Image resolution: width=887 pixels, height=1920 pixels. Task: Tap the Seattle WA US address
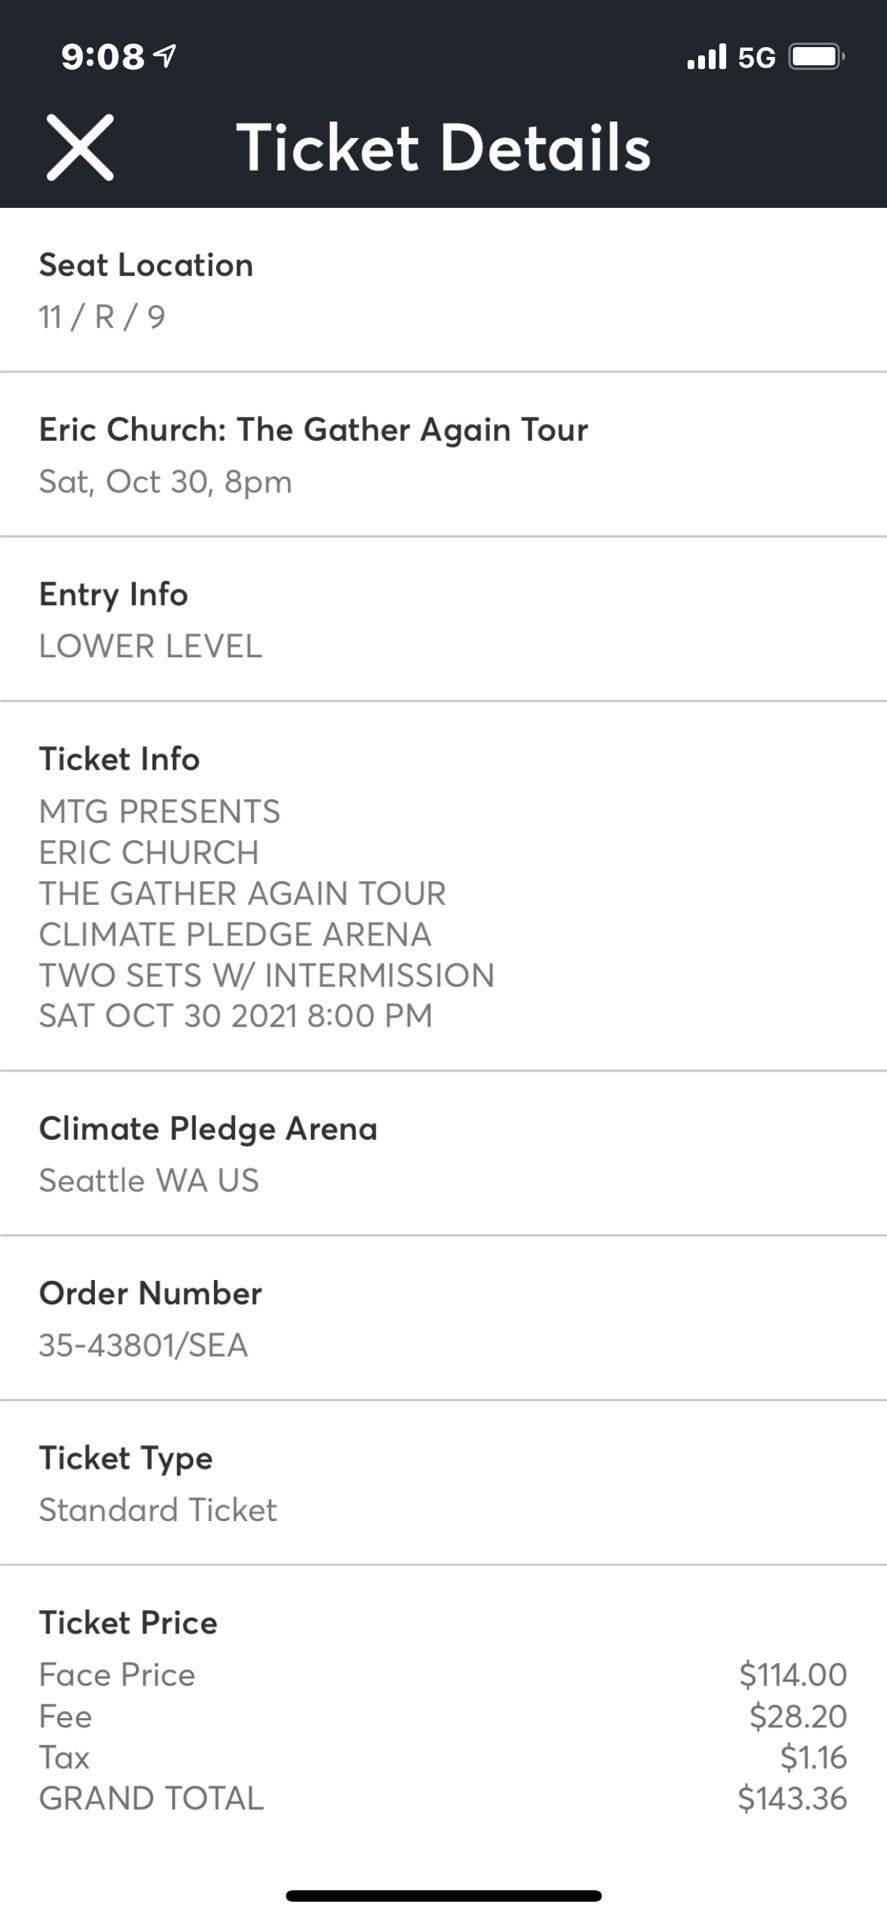click(x=149, y=1181)
